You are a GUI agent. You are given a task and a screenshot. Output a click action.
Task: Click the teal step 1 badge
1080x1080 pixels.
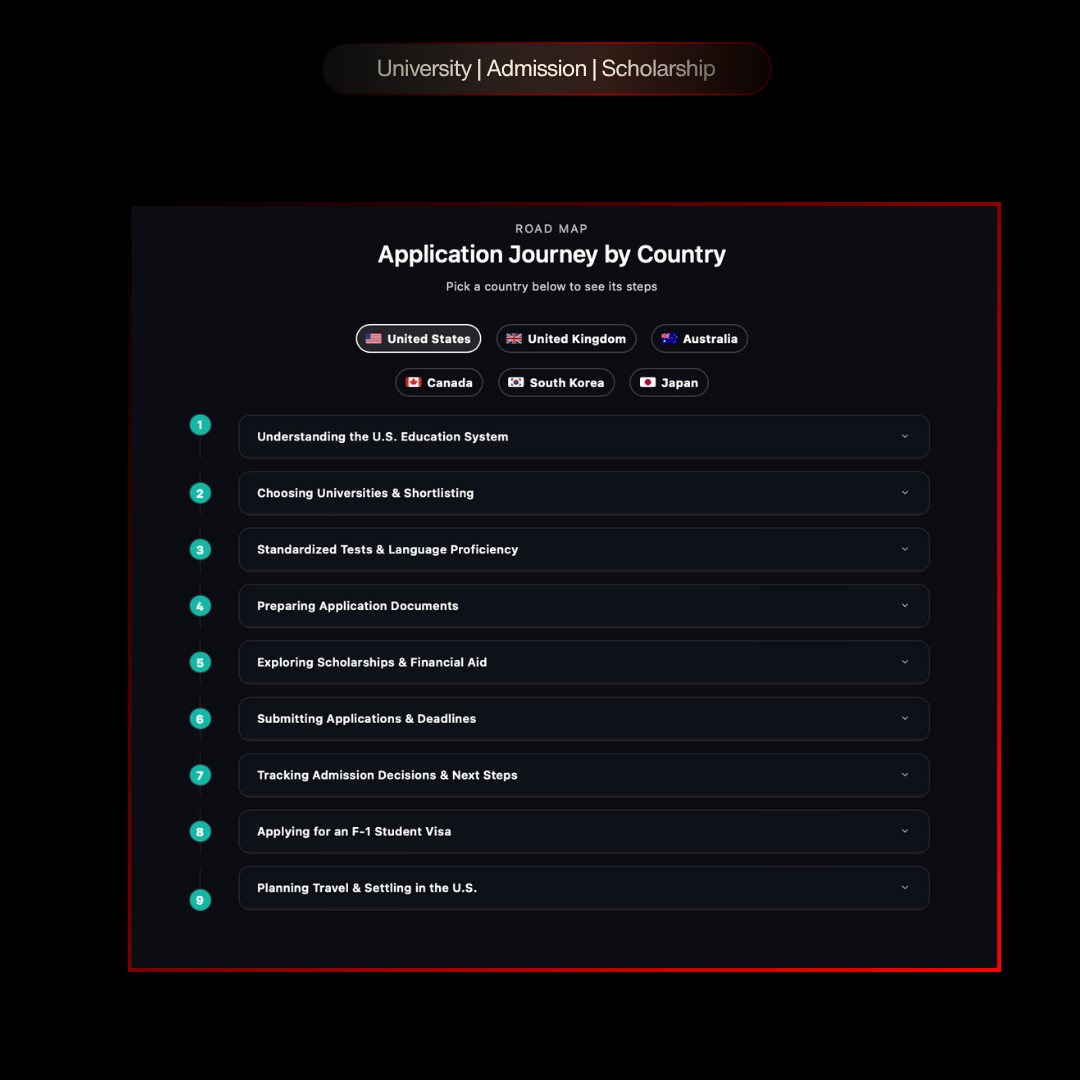pyautogui.click(x=200, y=424)
